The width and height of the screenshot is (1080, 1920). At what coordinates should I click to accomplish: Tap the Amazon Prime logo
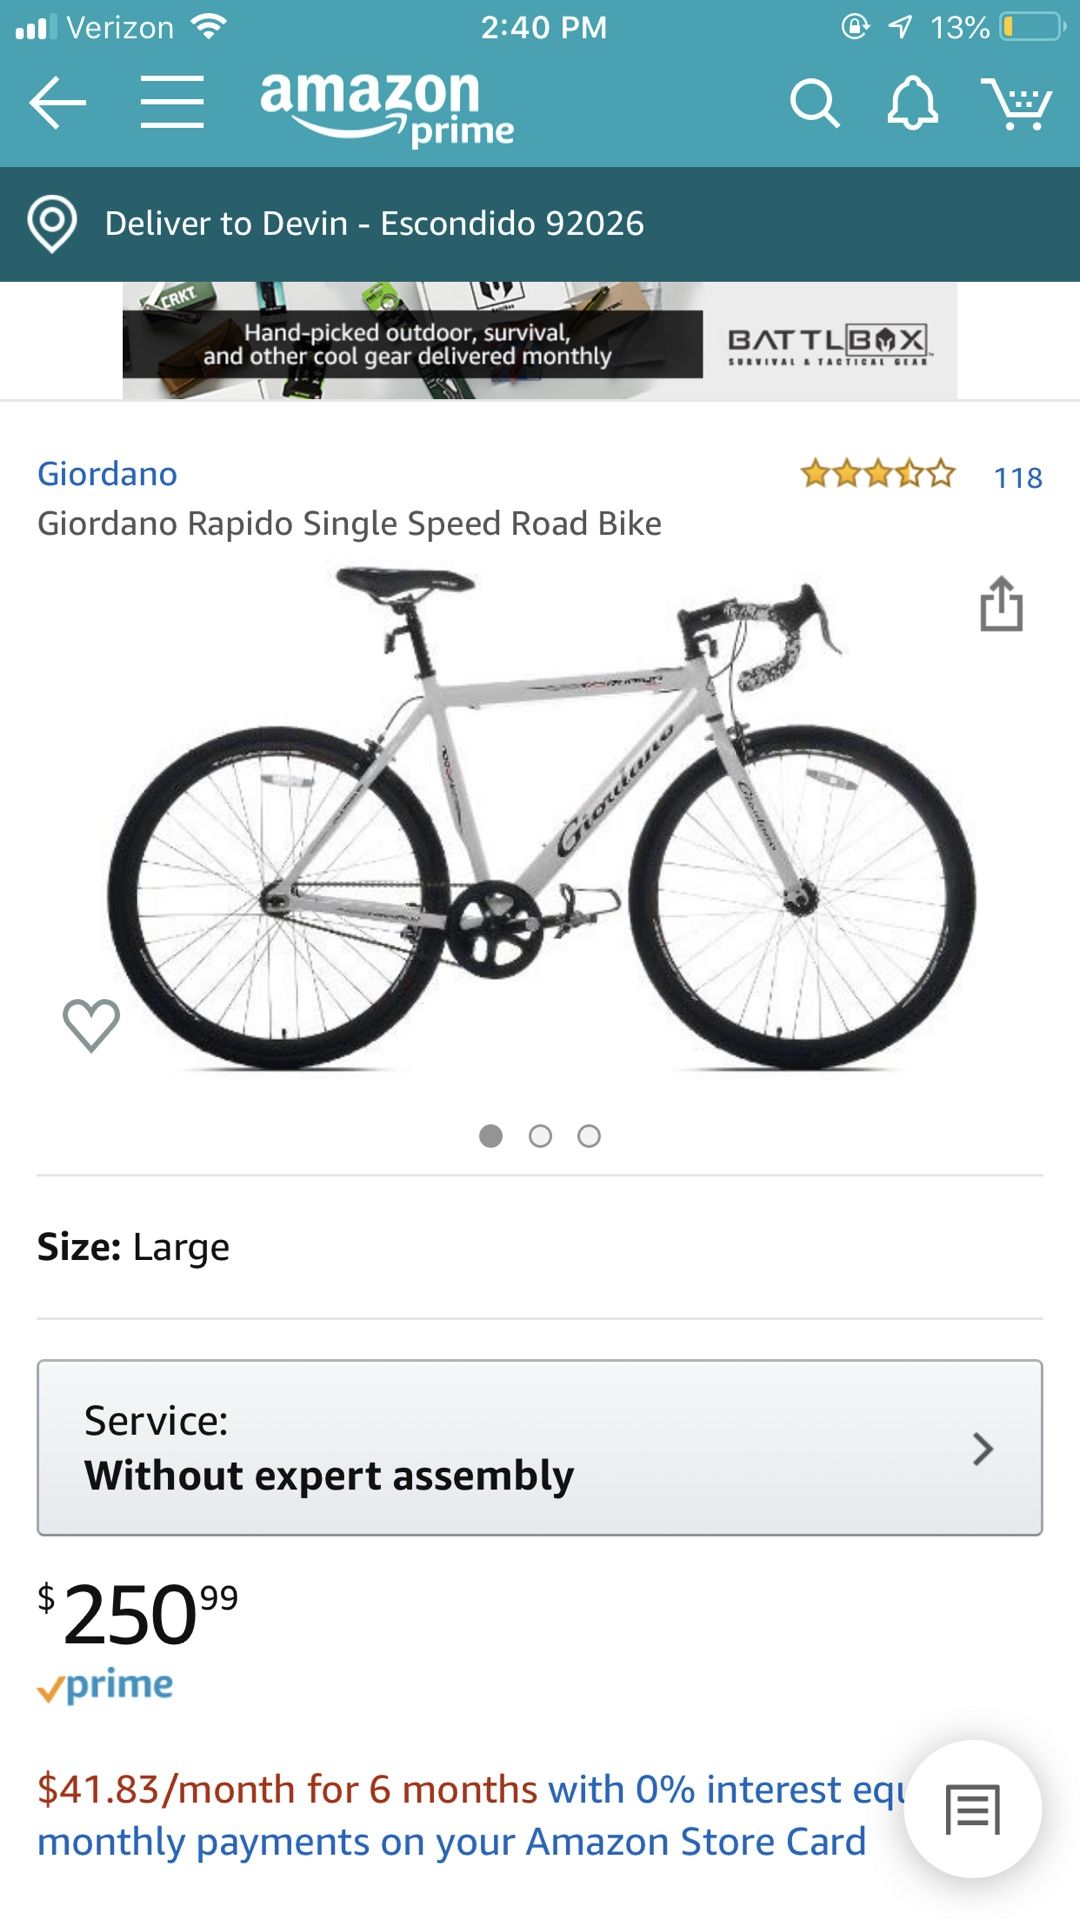(x=386, y=106)
